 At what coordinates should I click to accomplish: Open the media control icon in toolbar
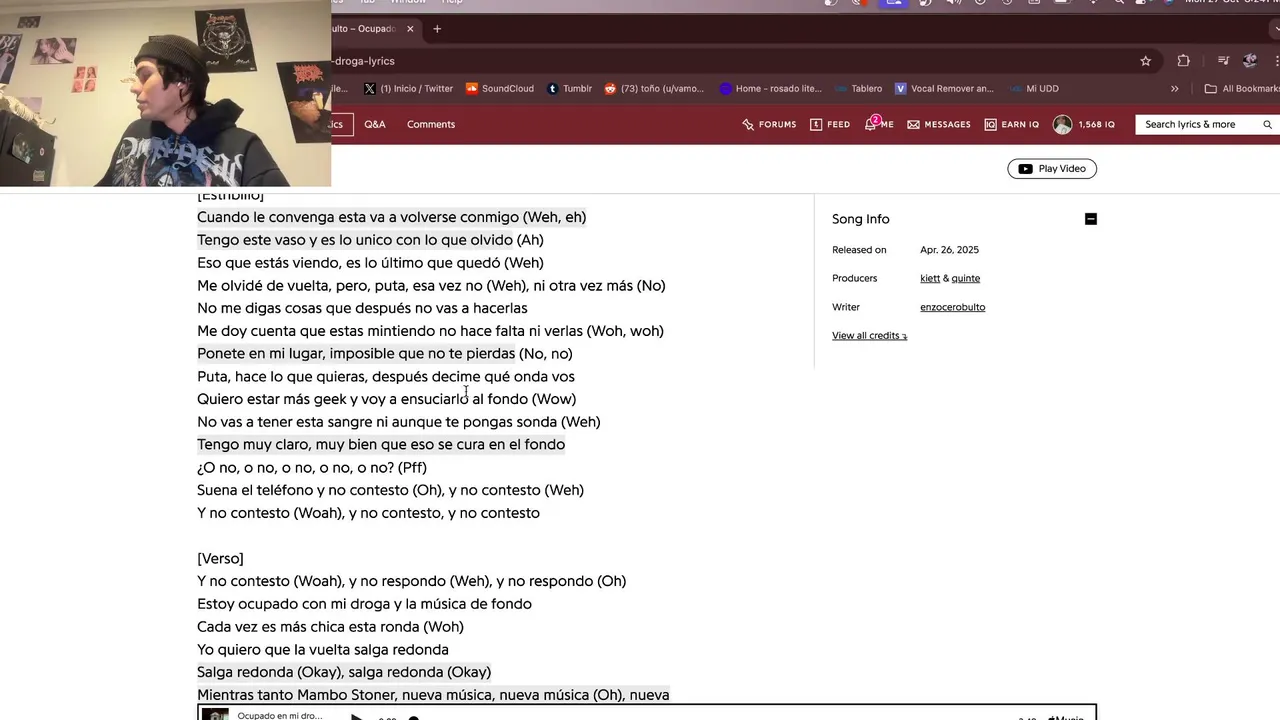1223,61
